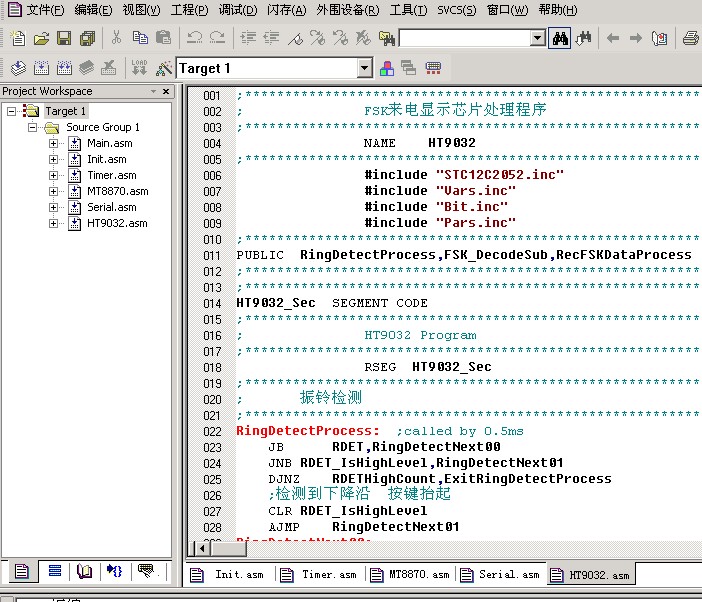Screen dimensions: 702x602
Task: Open the 外围设备(R) menu
Action: pos(347,9)
